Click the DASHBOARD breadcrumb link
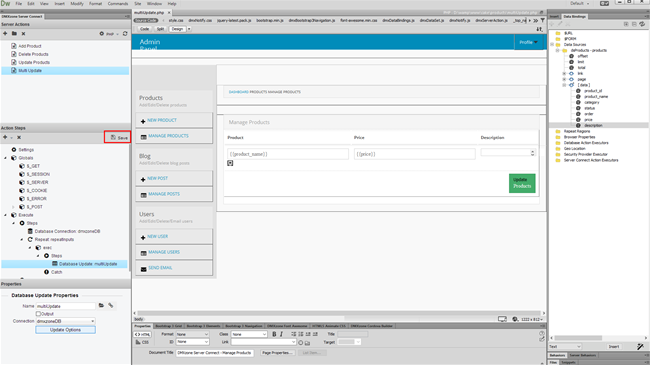Image resolution: width=650 pixels, height=365 pixels. 238,92
